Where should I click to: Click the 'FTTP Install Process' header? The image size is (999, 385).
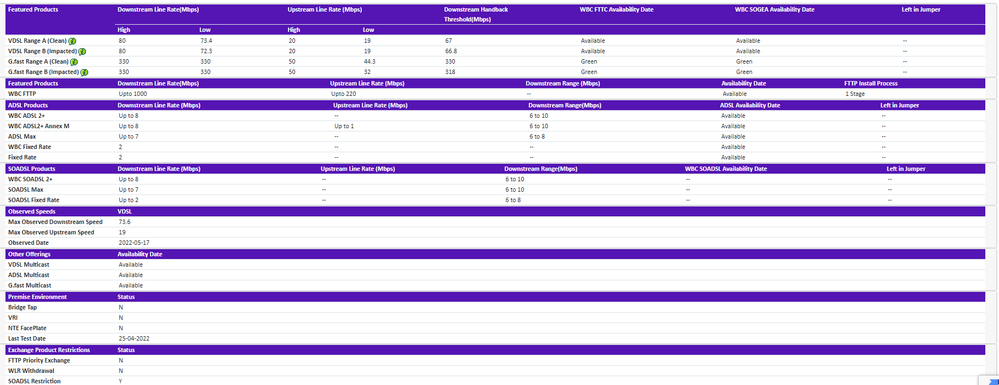coord(871,84)
